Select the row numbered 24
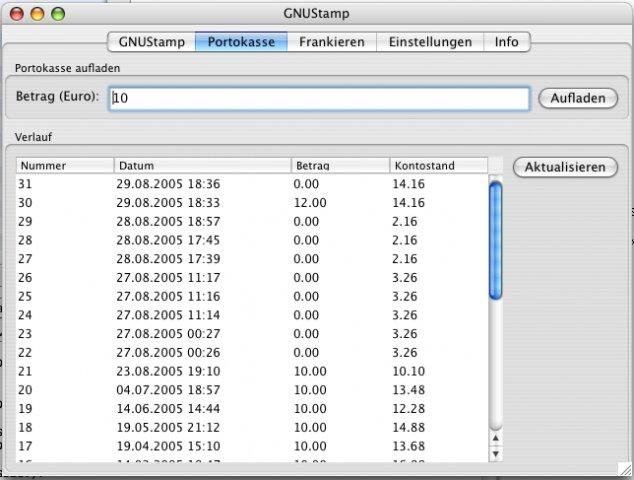Screen dimensions: 634x480 click(252, 315)
